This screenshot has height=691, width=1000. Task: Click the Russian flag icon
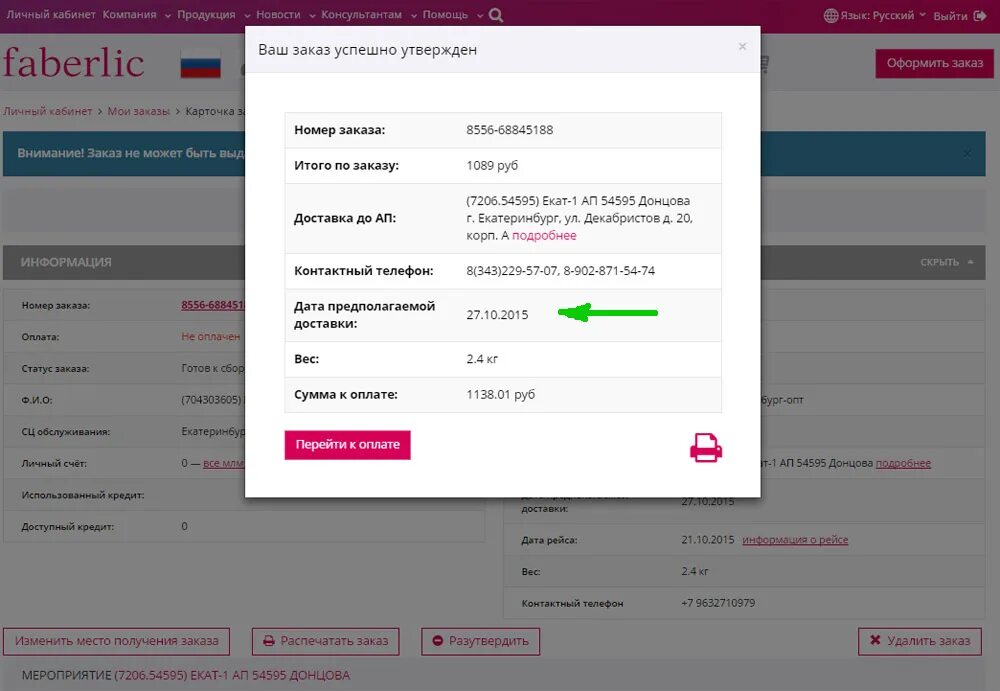200,63
